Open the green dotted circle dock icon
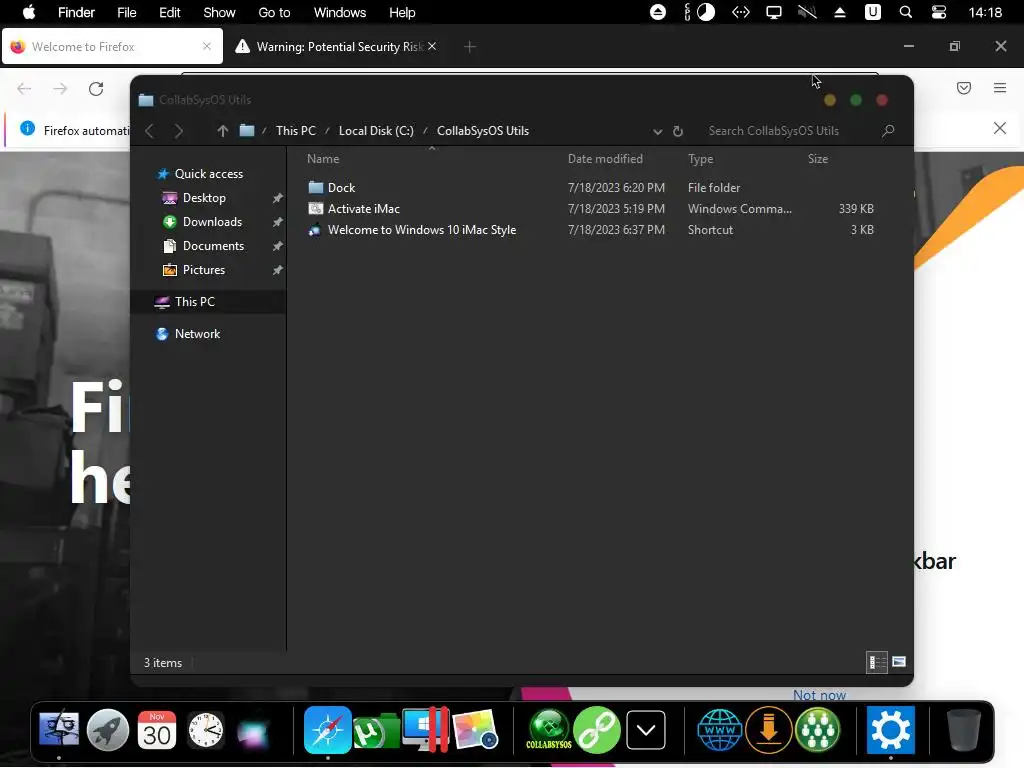The width and height of the screenshot is (1024, 768). (818, 729)
